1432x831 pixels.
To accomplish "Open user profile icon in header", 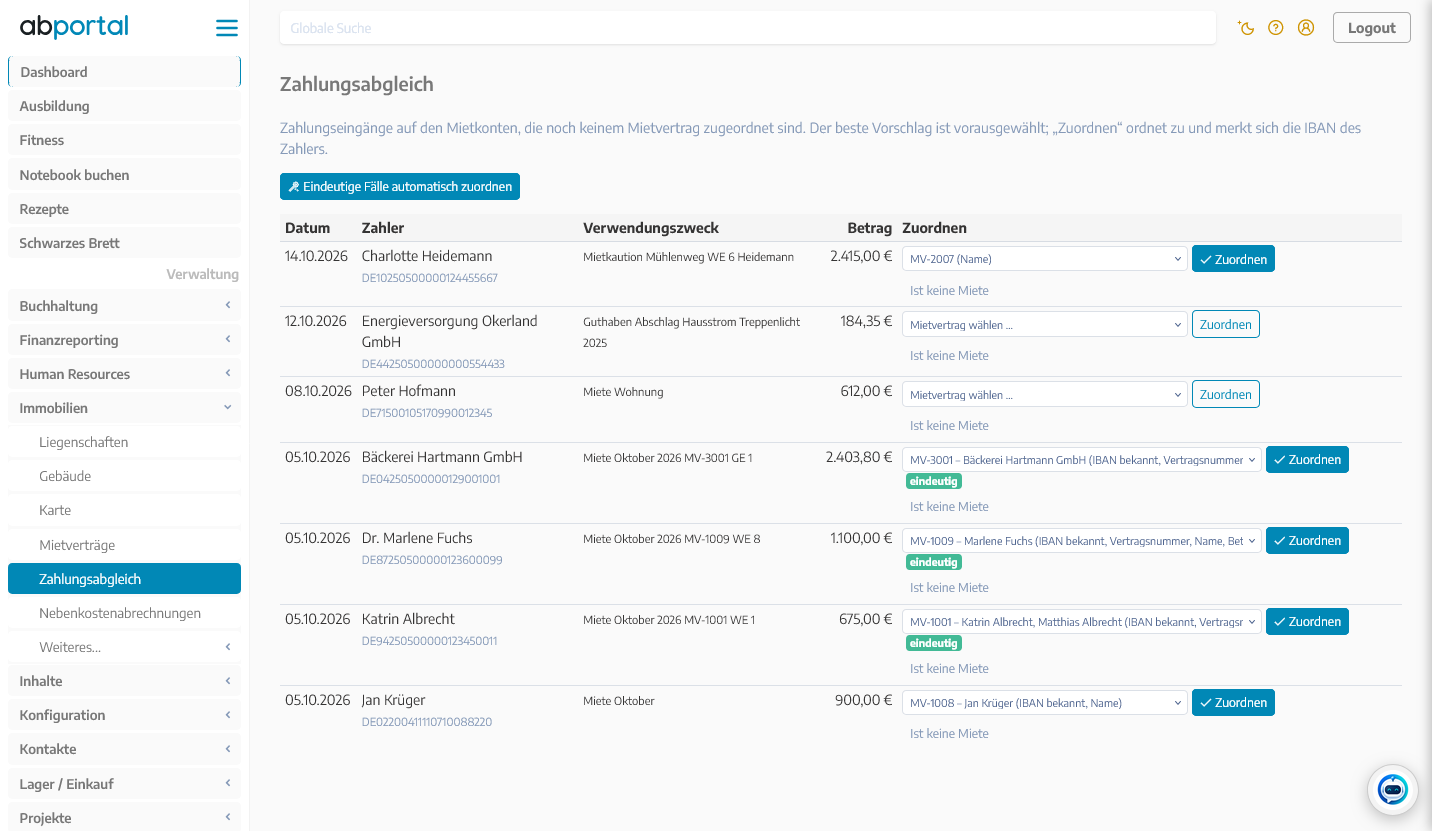I will 1306,28.
